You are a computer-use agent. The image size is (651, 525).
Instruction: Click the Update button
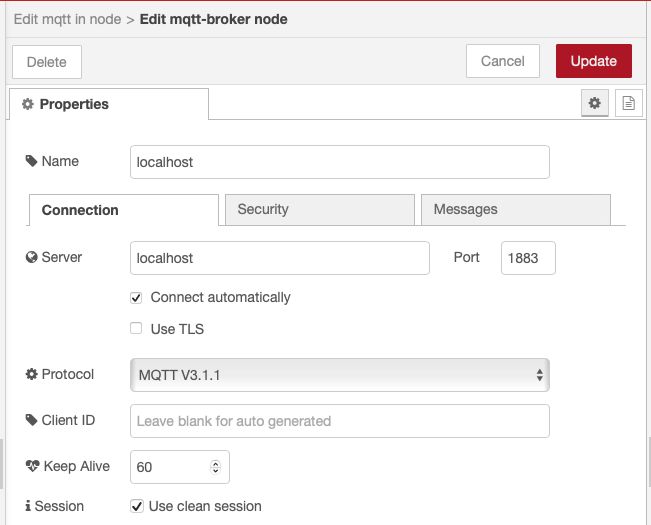click(x=594, y=61)
